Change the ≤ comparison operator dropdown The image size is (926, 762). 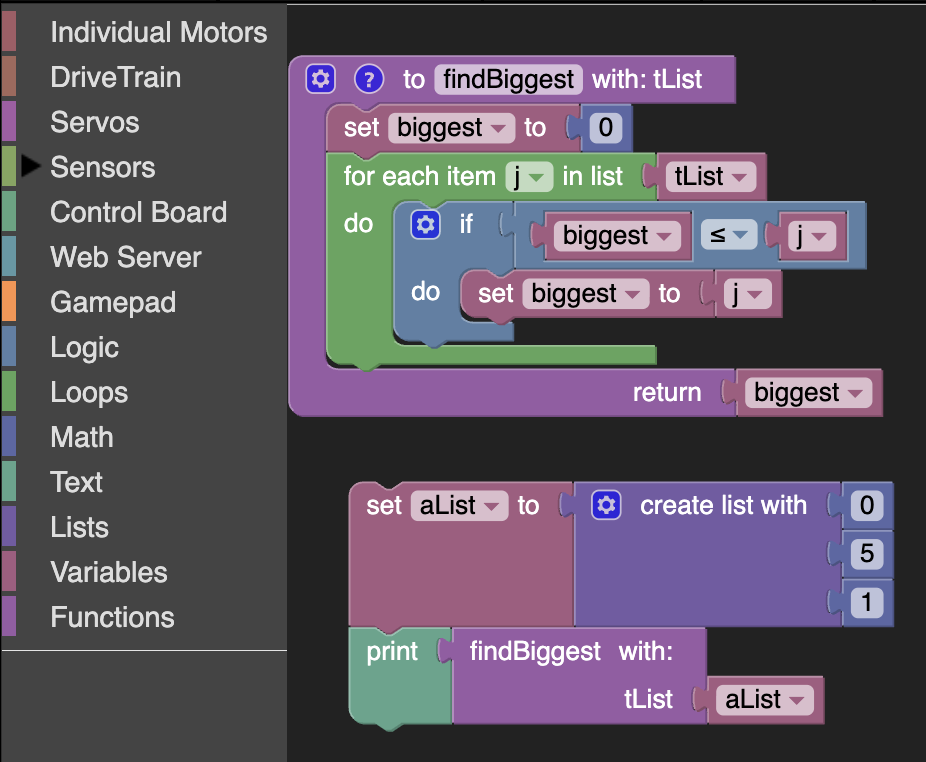pyautogui.click(x=729, y=235)
